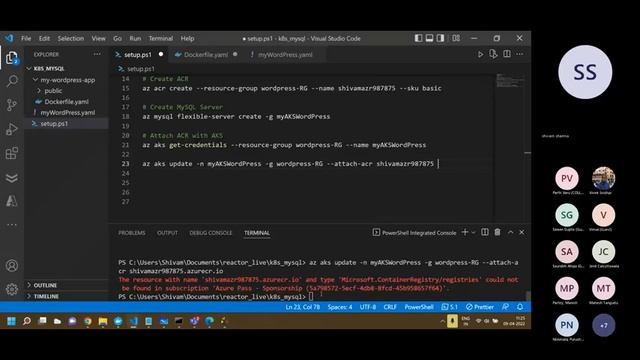Open the Selection menu

tap(71, 38)
